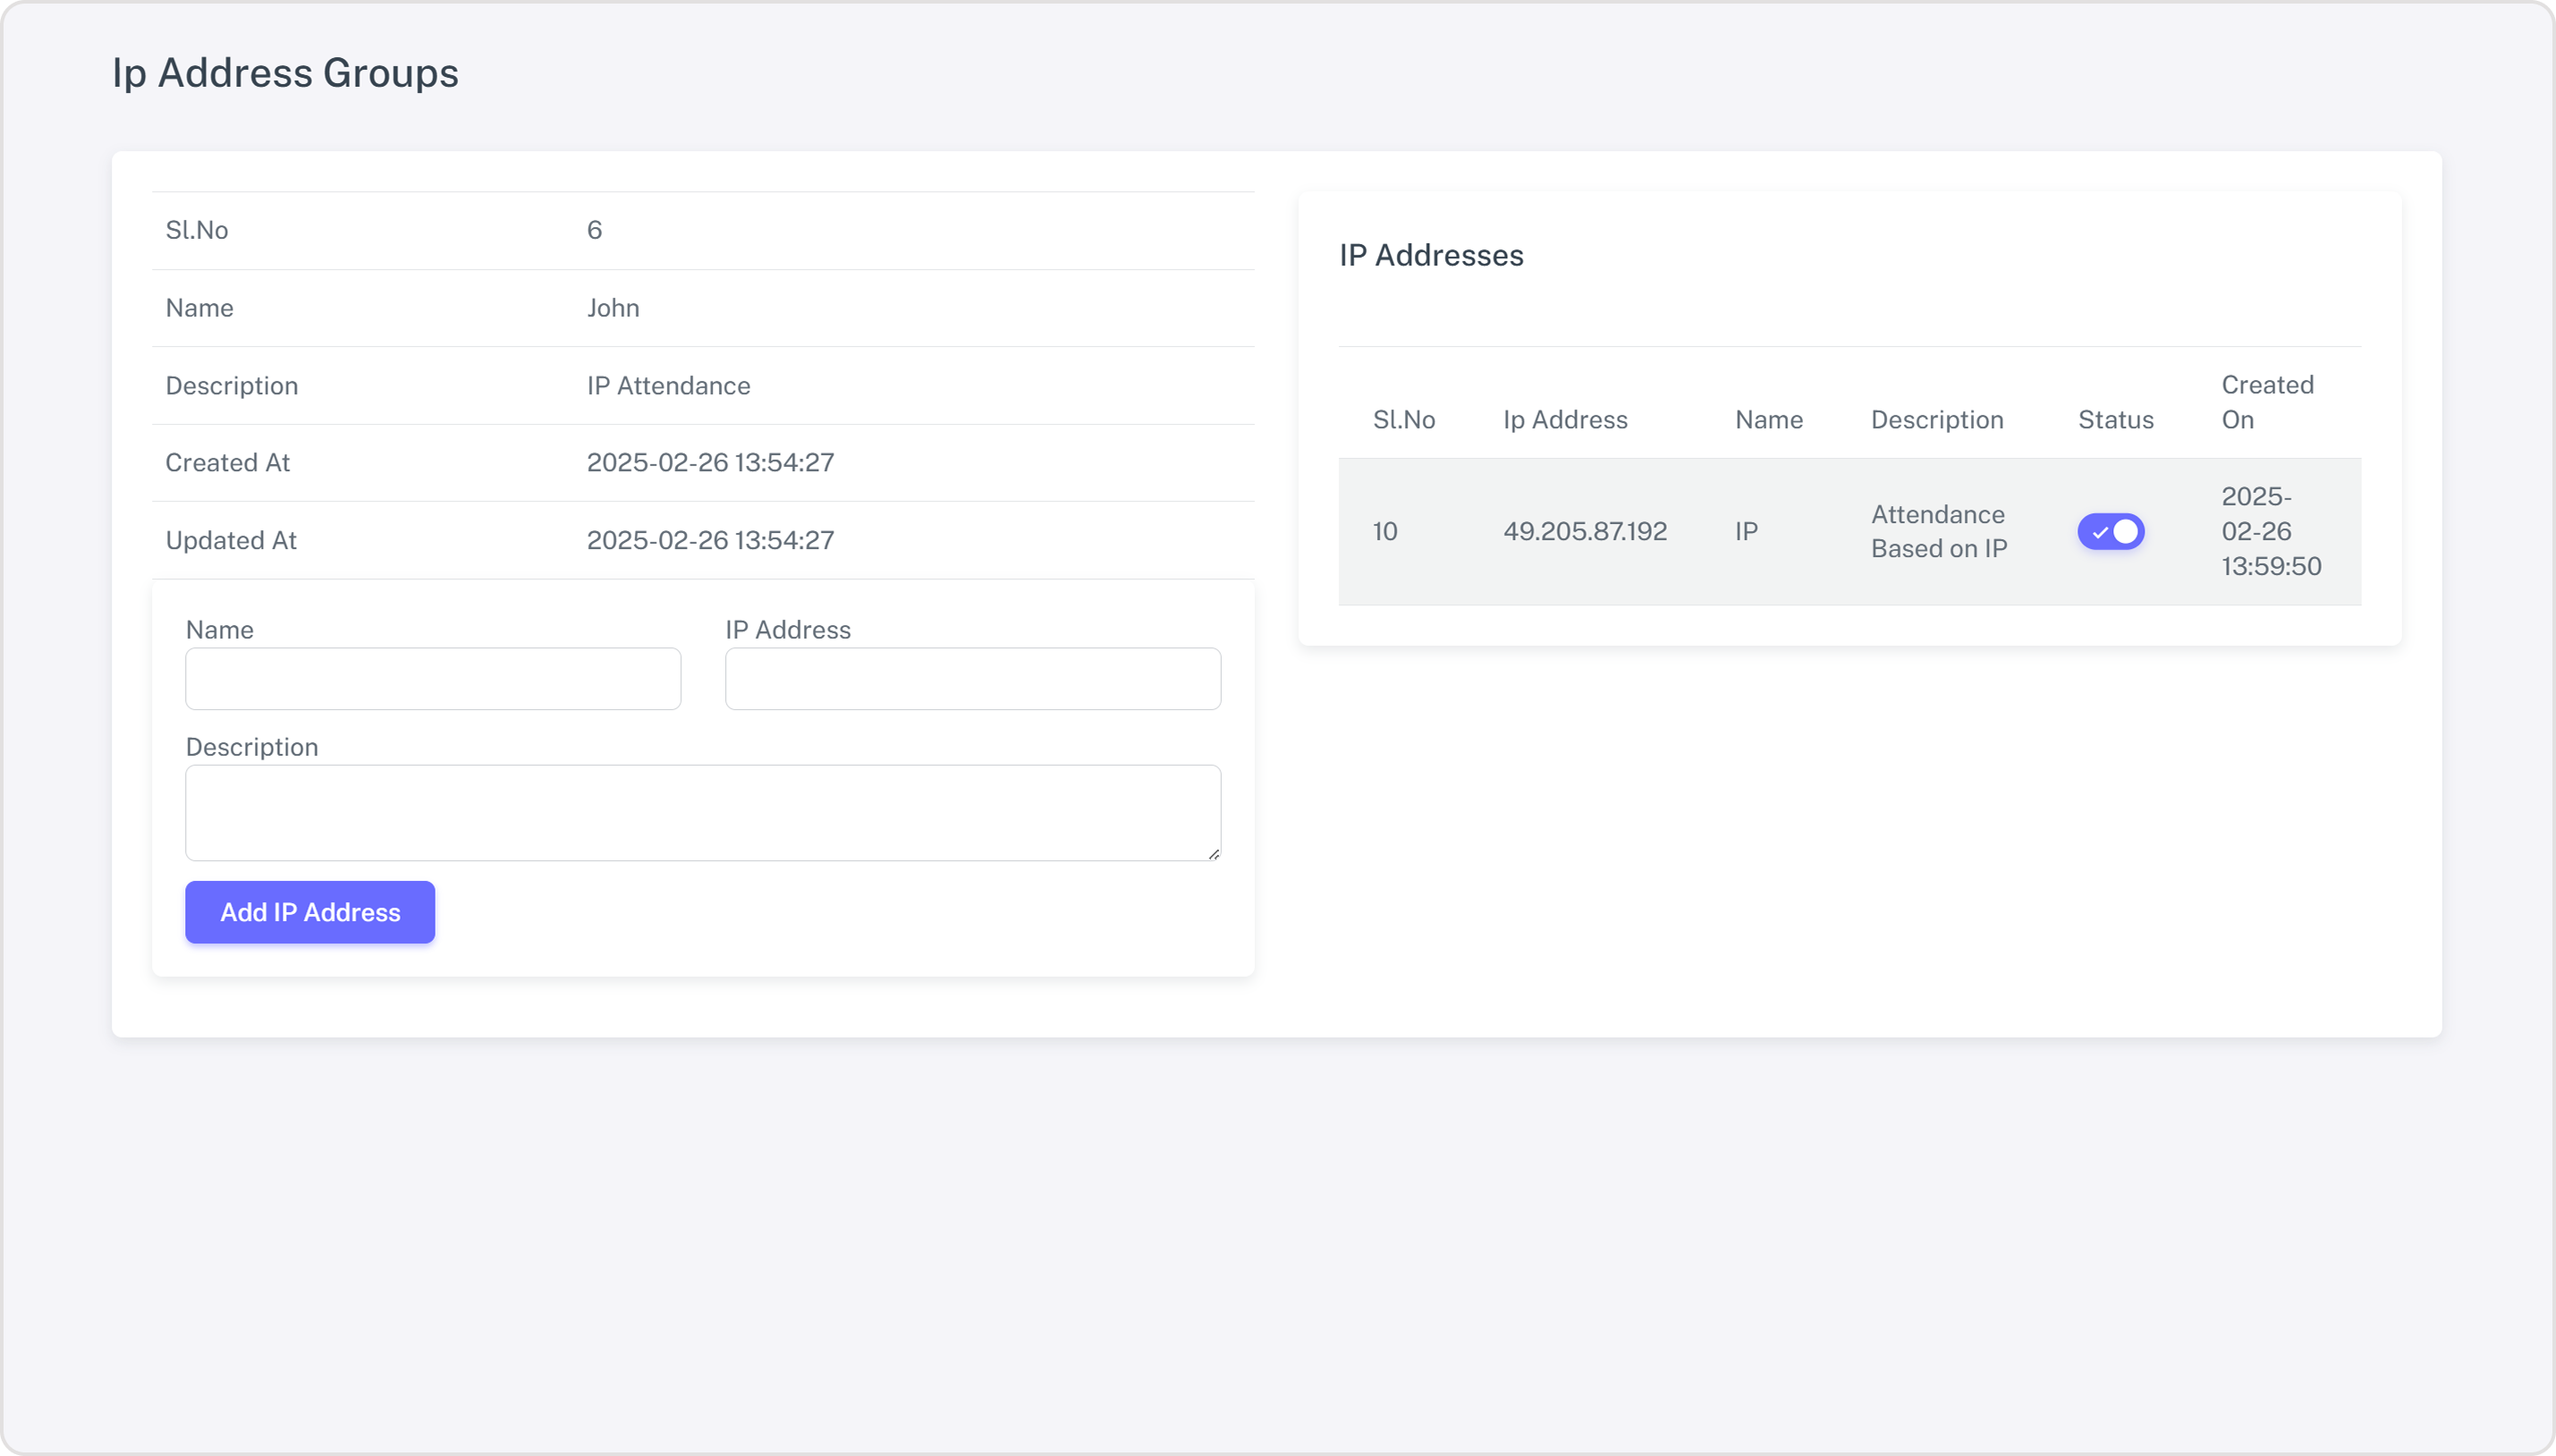This screenshot has height=1456, width=2556.
Task: Click the IP Addresses panel heading
Action: tap(1431, 255)
